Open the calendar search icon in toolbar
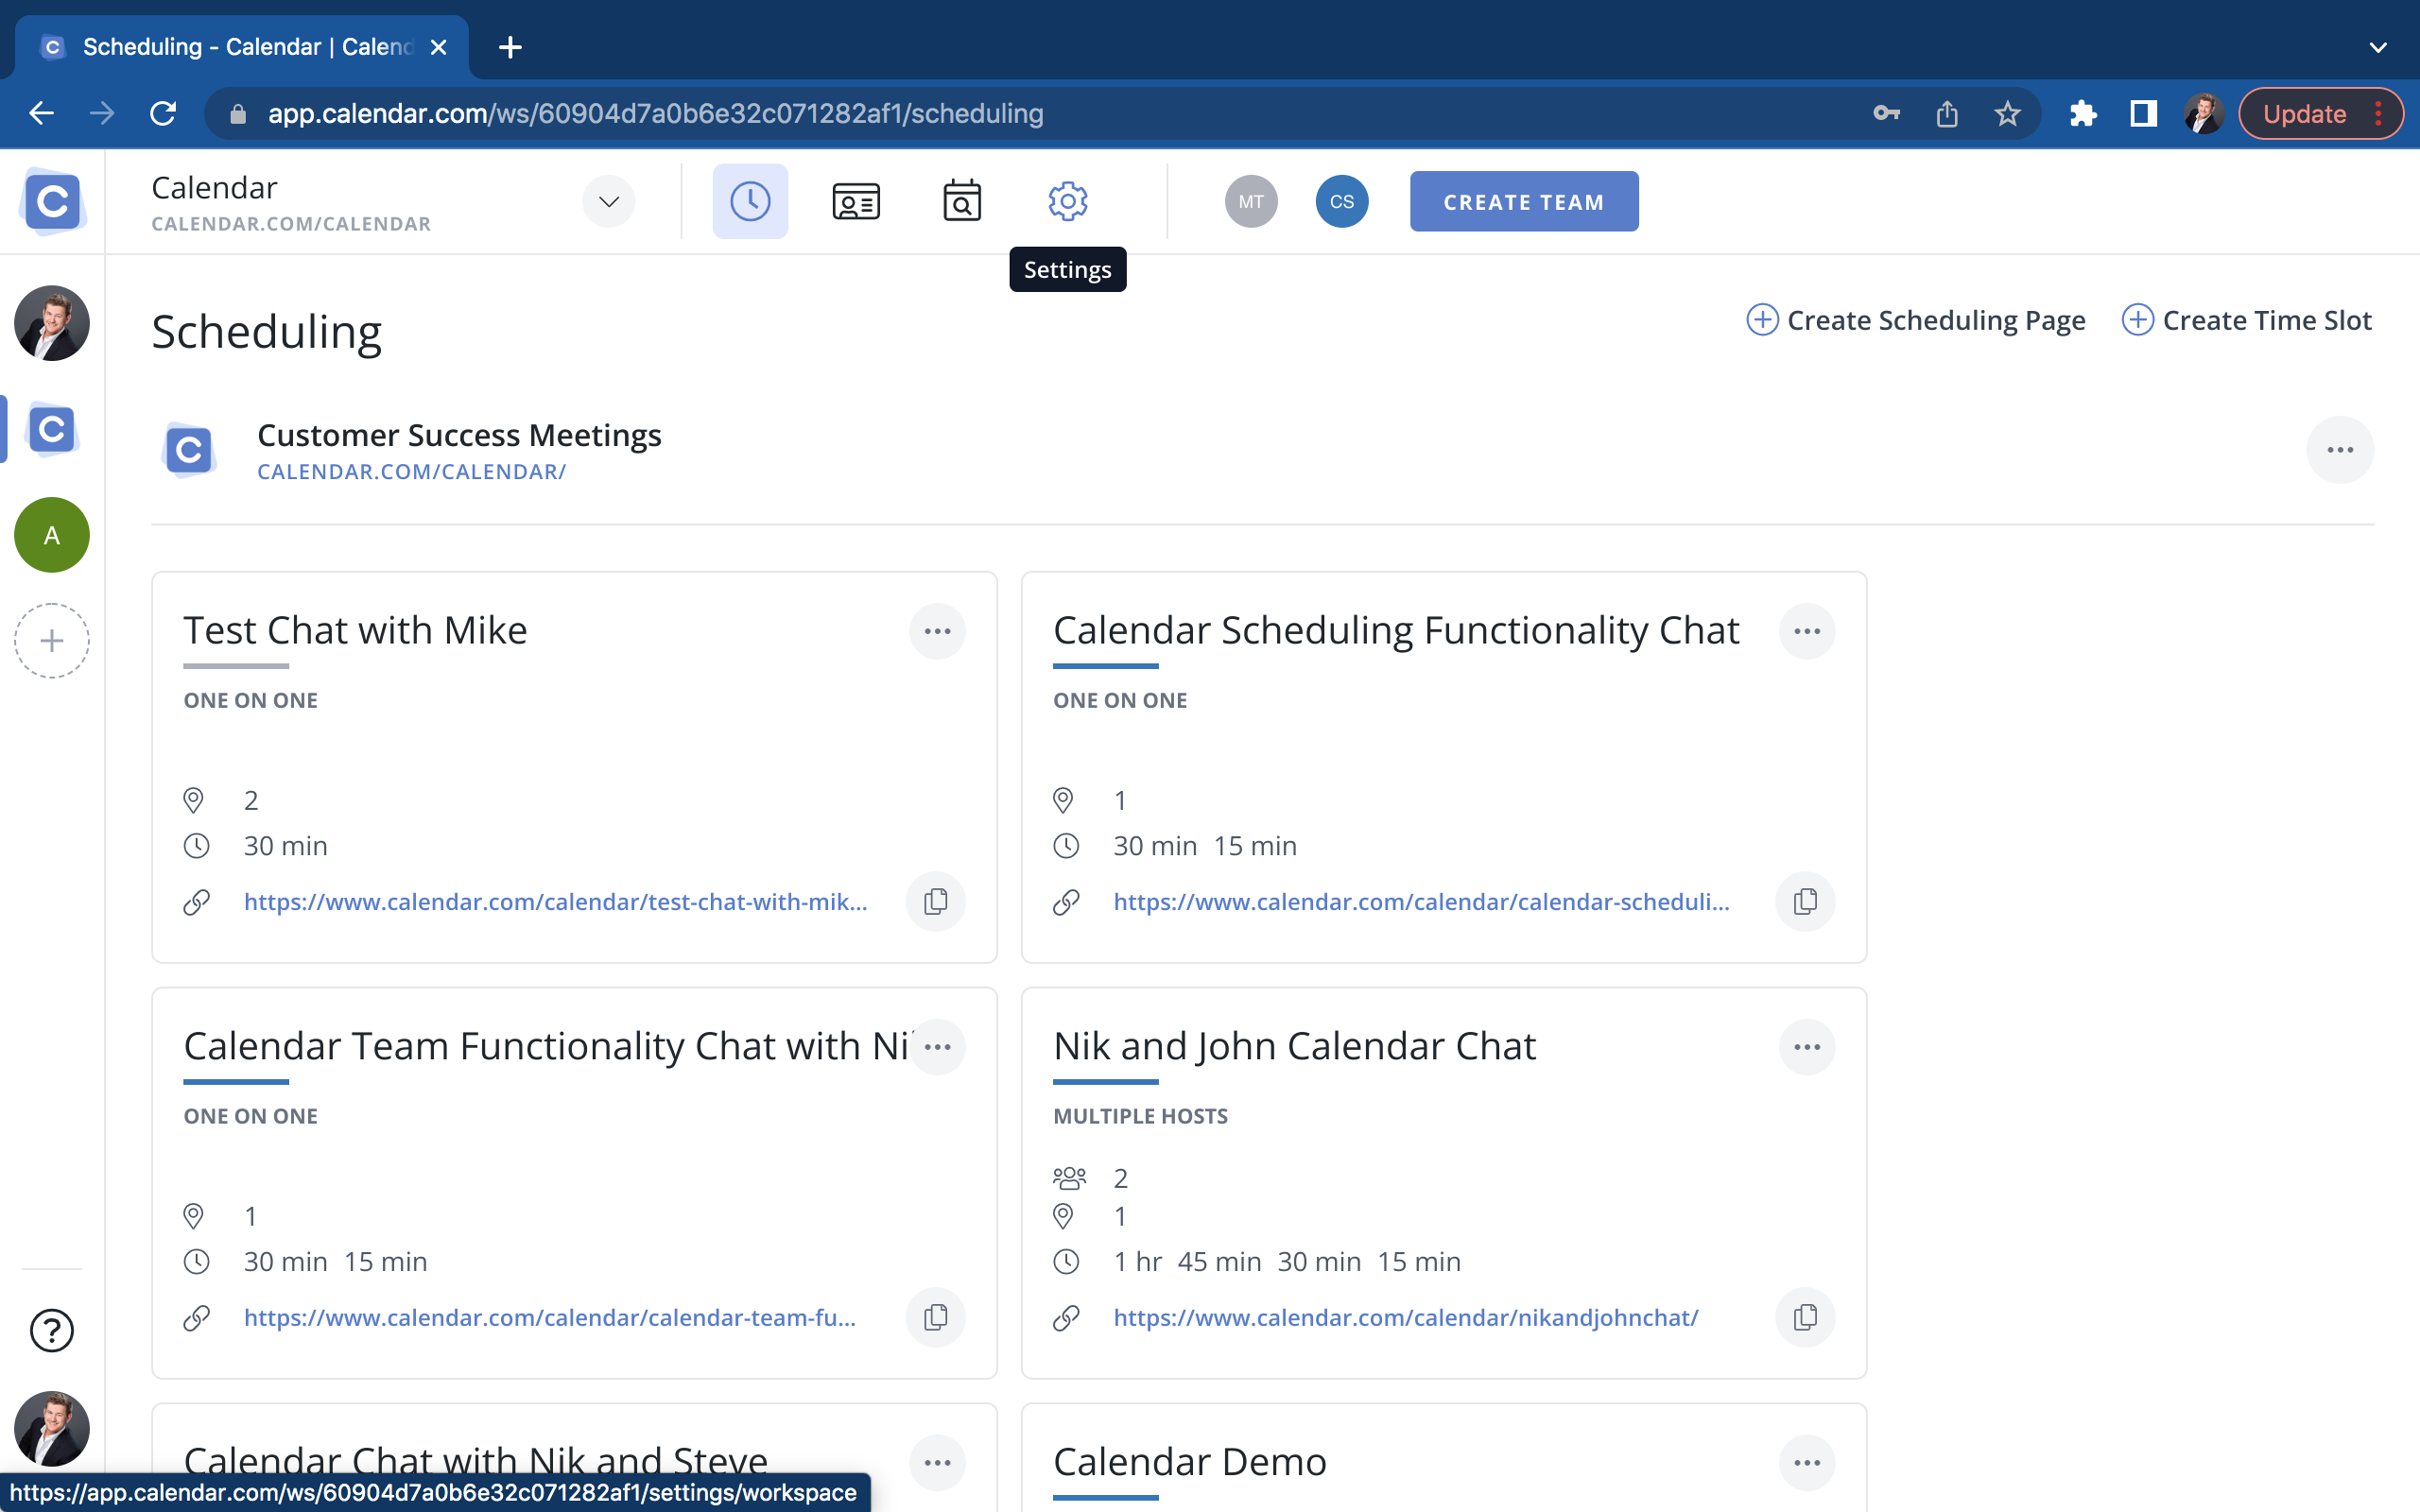The image size is (2420, 1512). click(962, 201)
